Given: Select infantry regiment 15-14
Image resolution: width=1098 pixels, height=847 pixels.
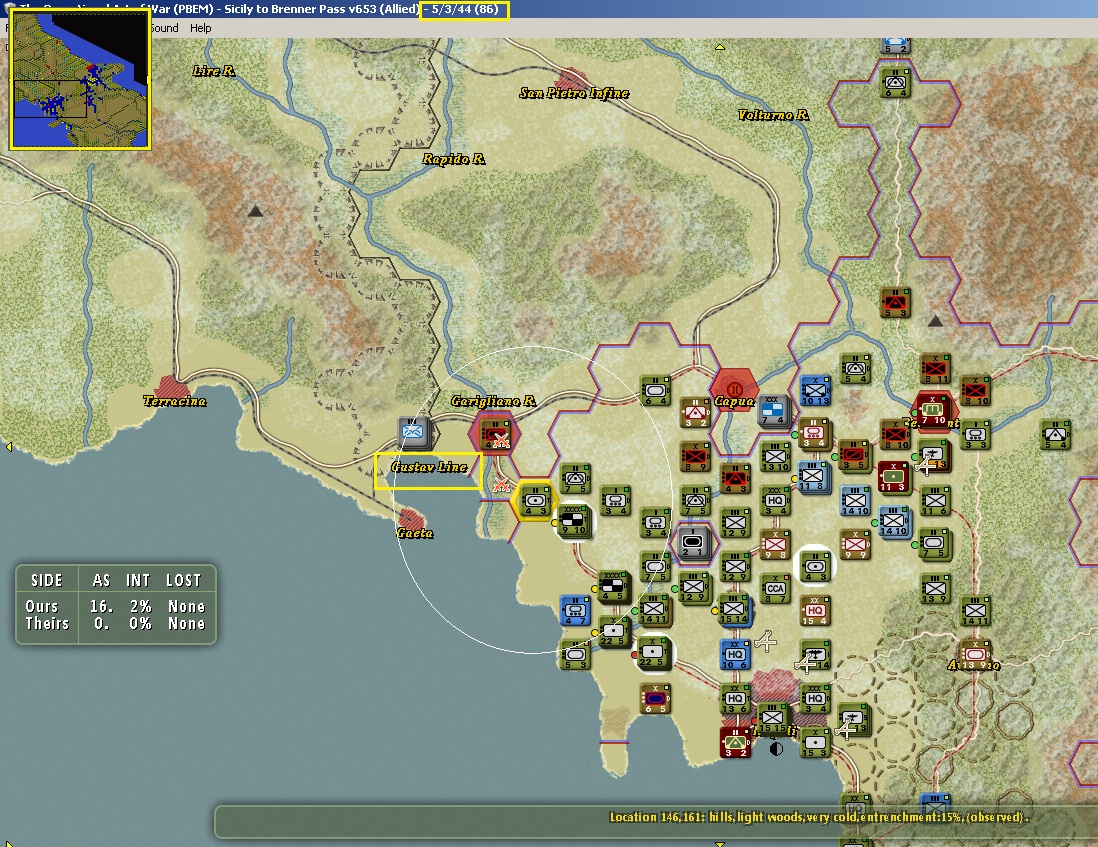Looking at the screenshot, I should coord(733,609).
